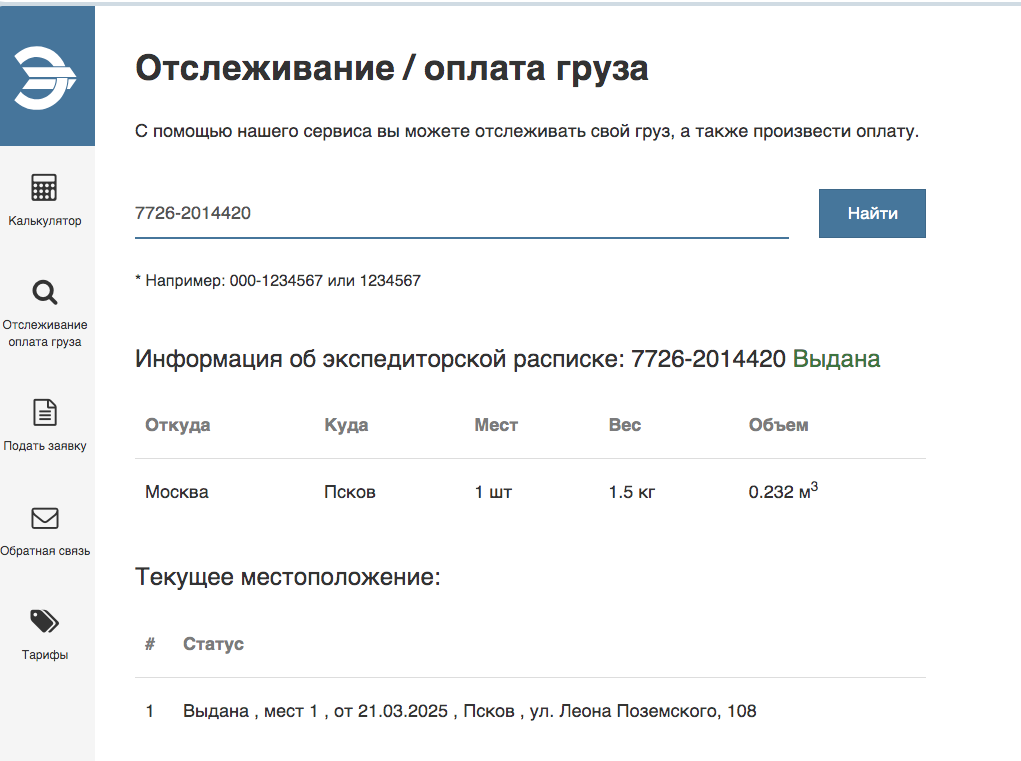Click the green Выдана status text
This screenshot has width=1021, height=761.
836,359
